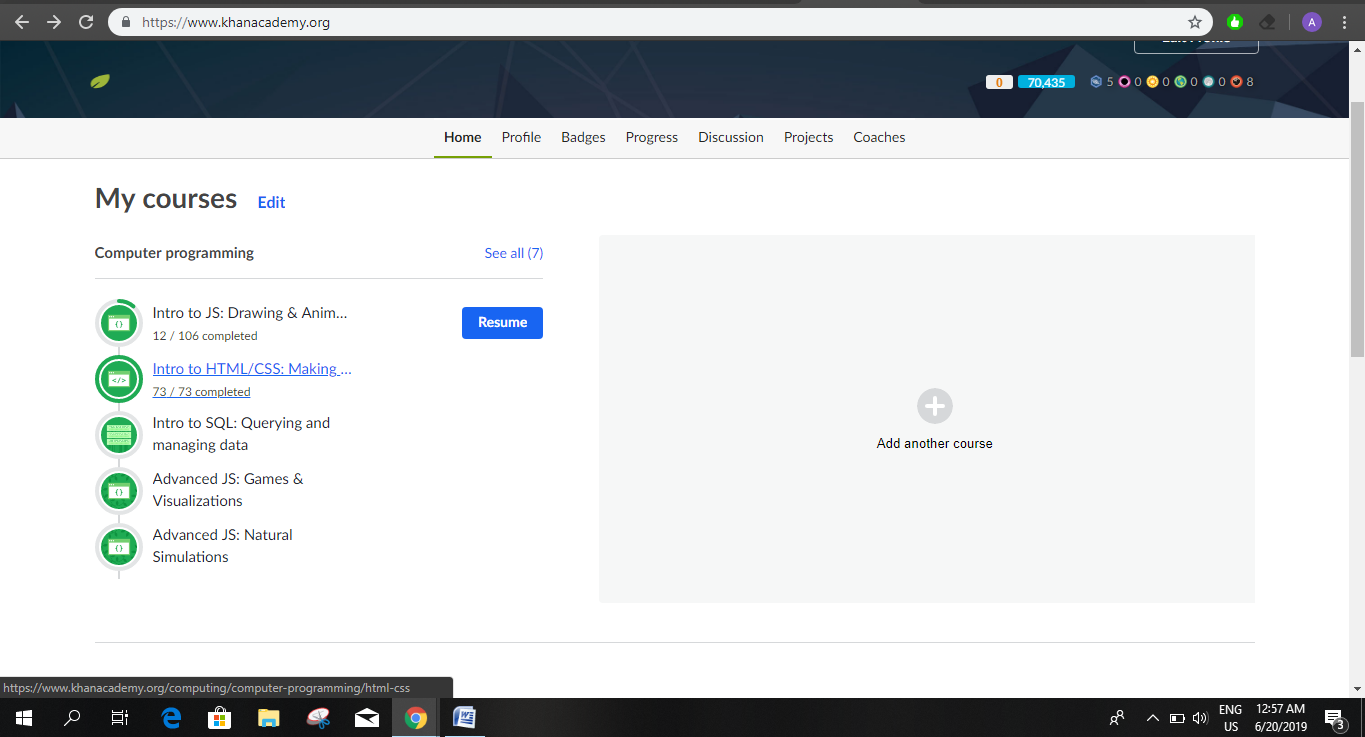Show hidden system tray icons
Image resolution: width=1365 pixels, height=737 pixels.
pyautogui.click(x=1152, y=718)
